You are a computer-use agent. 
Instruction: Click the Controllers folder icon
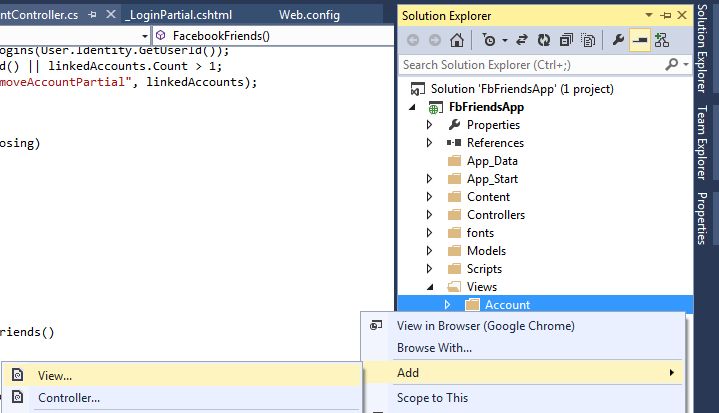click(x=454, y=215)
